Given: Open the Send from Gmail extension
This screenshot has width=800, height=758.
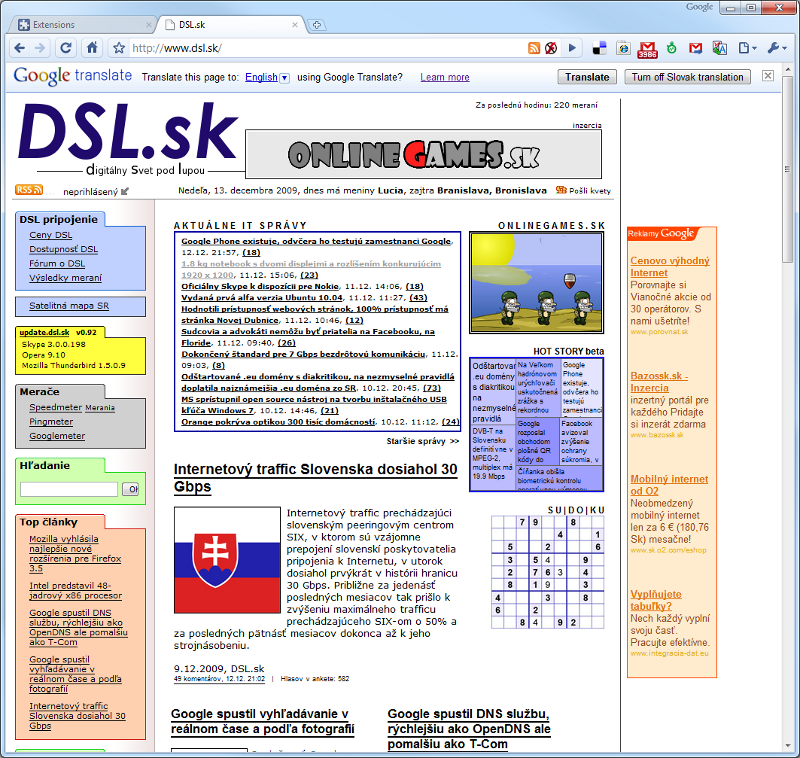Looking at the screenshot, I should click(695, 48).
